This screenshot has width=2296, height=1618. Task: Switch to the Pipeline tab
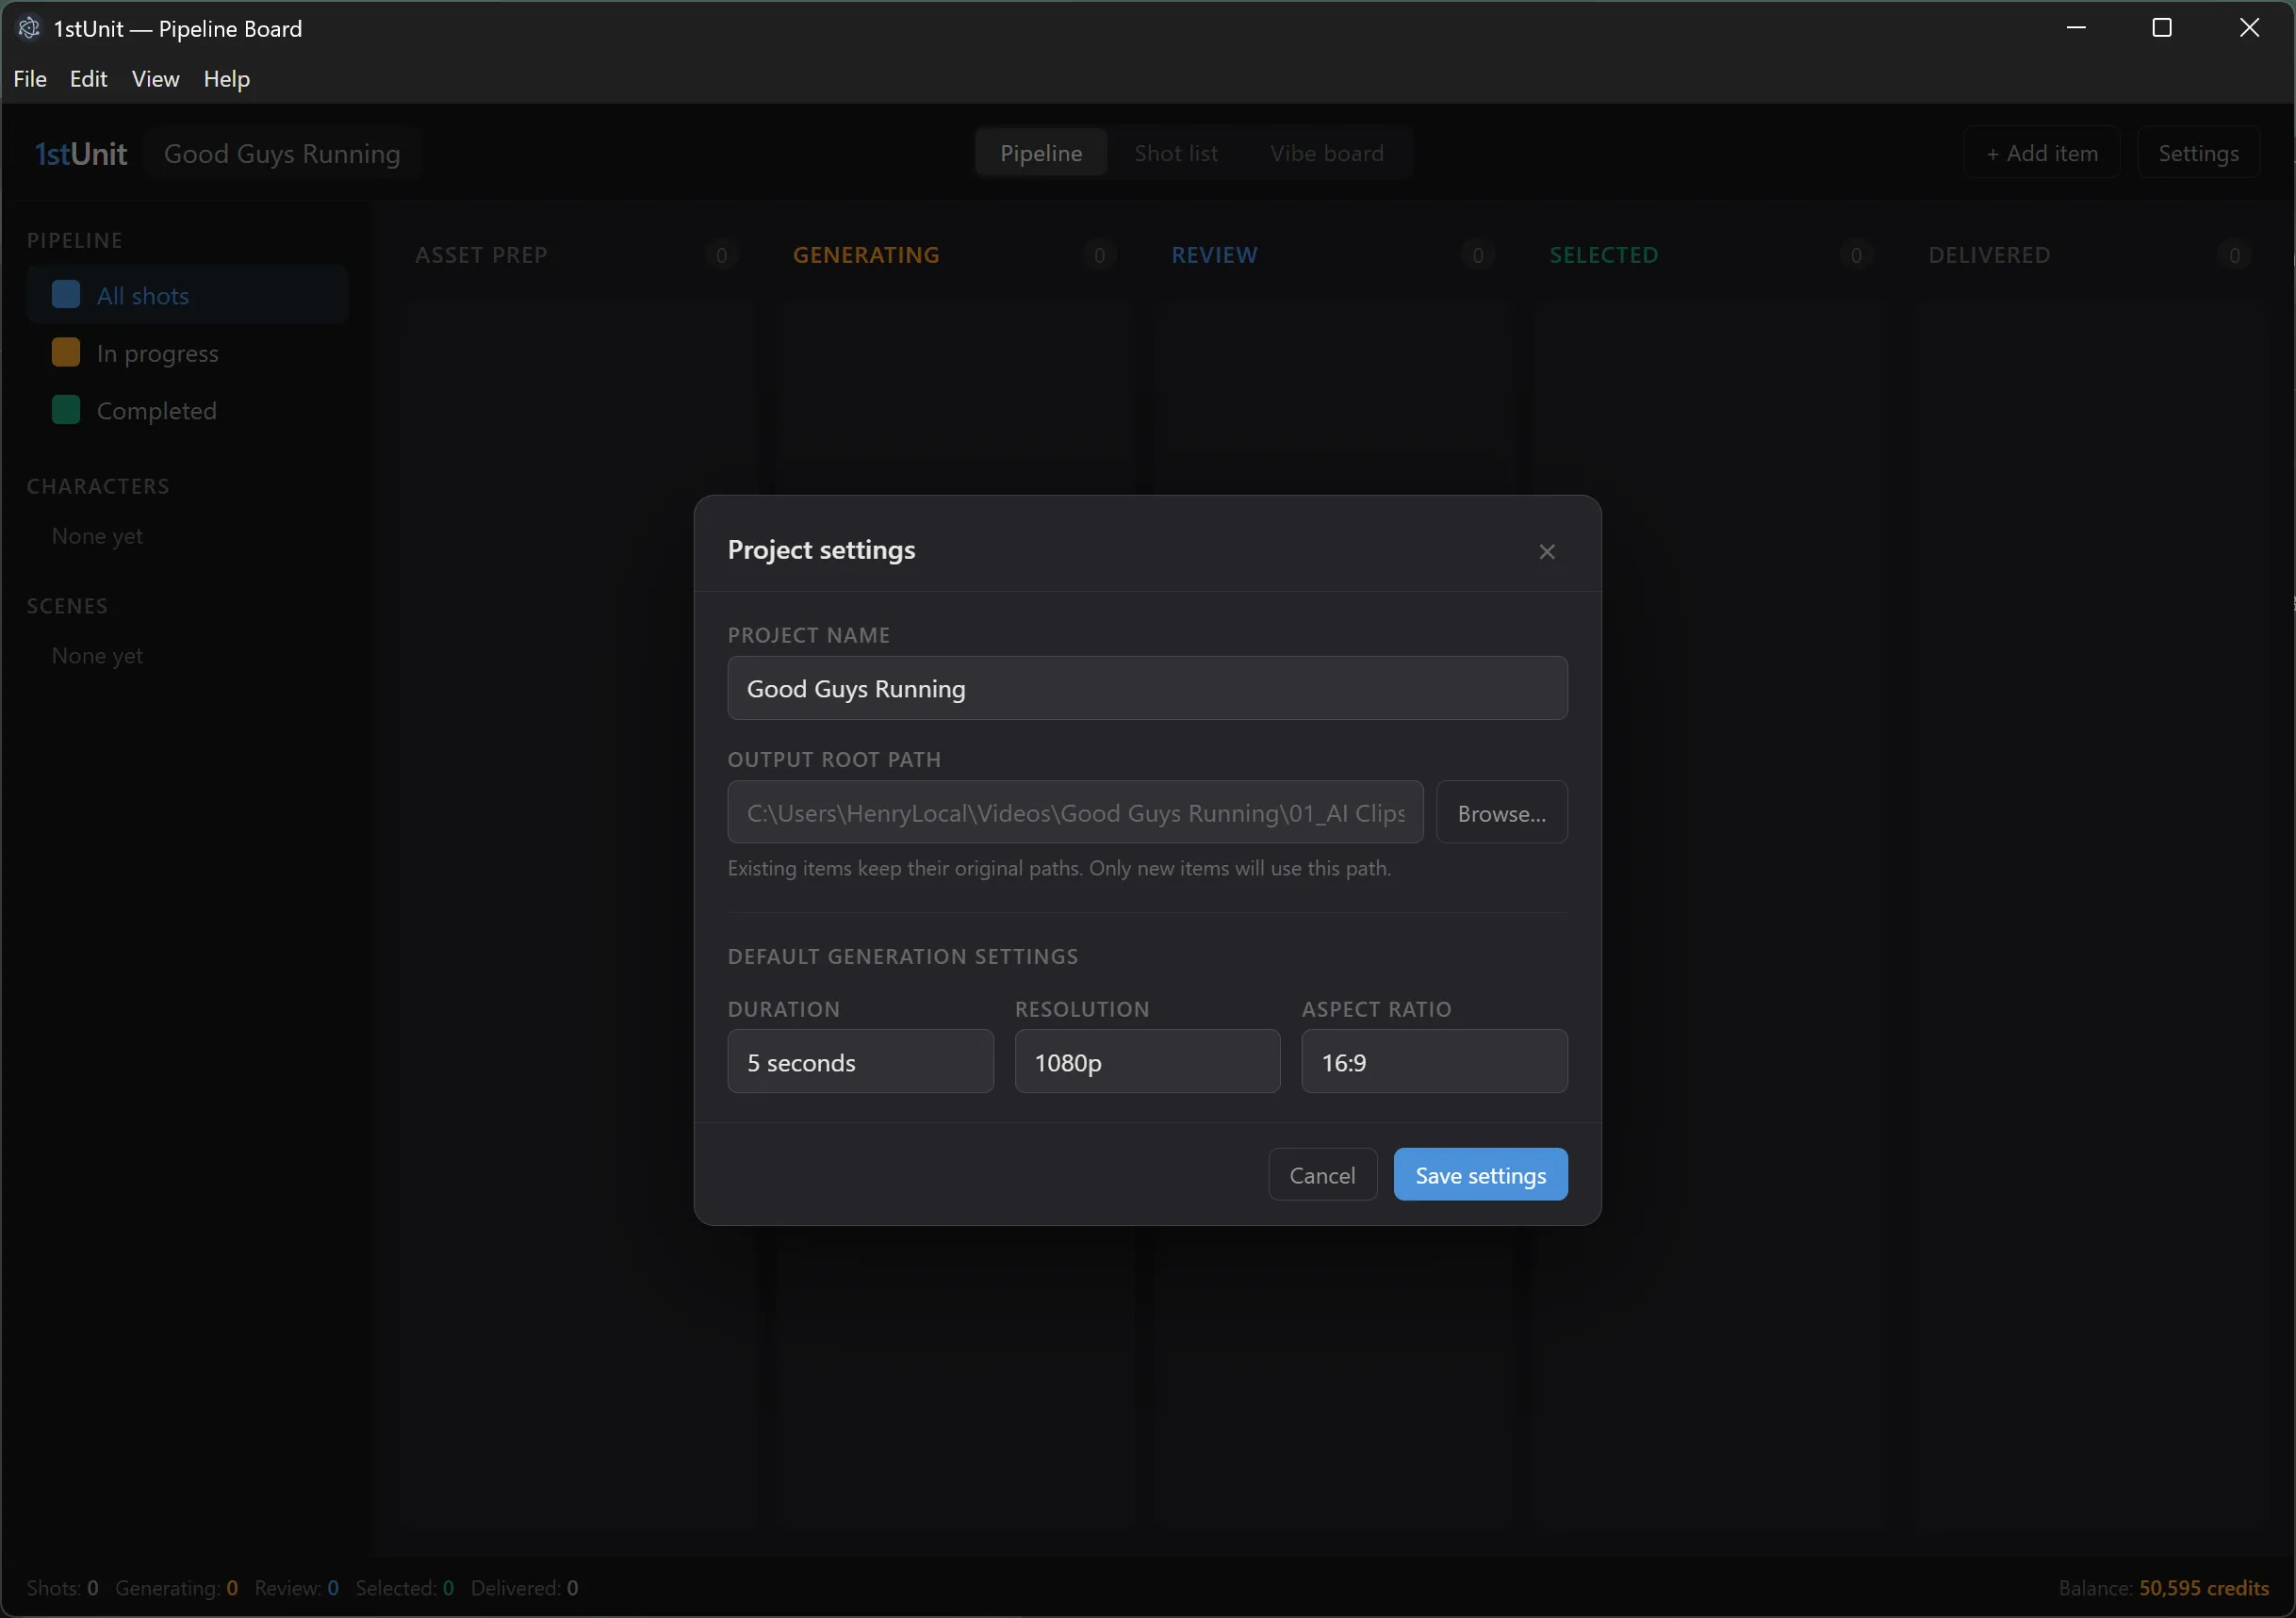coord(1041,153)
